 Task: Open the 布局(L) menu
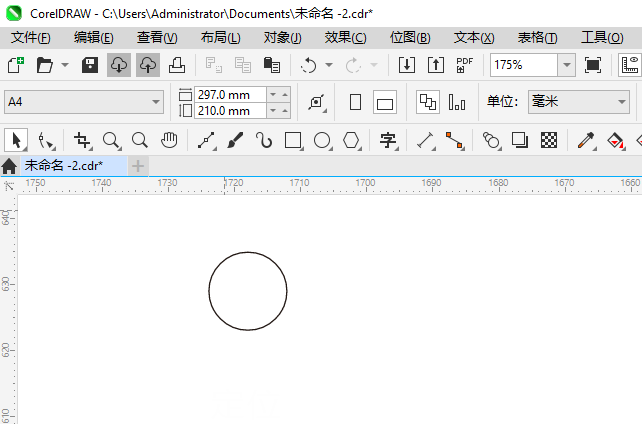(221, 38)
